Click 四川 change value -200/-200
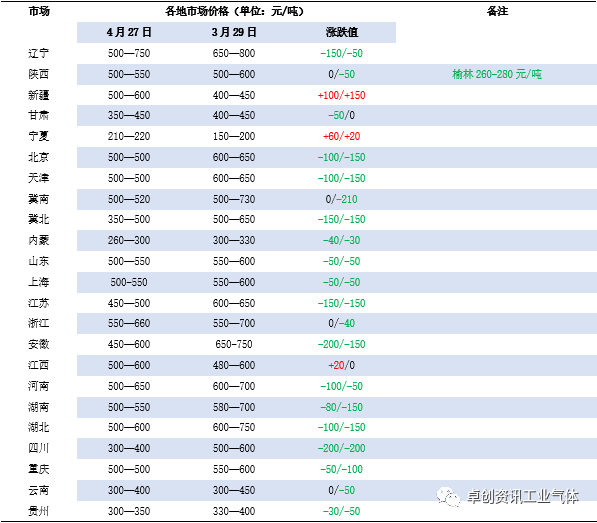 (342, 448)
